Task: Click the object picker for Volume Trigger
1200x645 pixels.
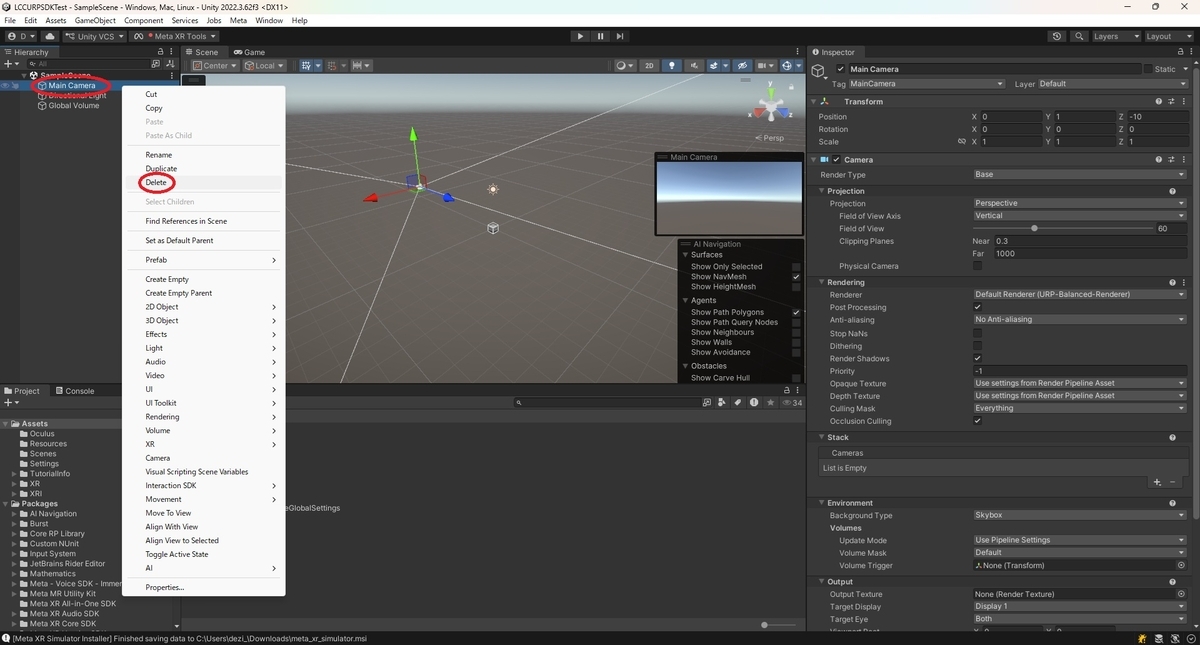Action: point(1181,565)
